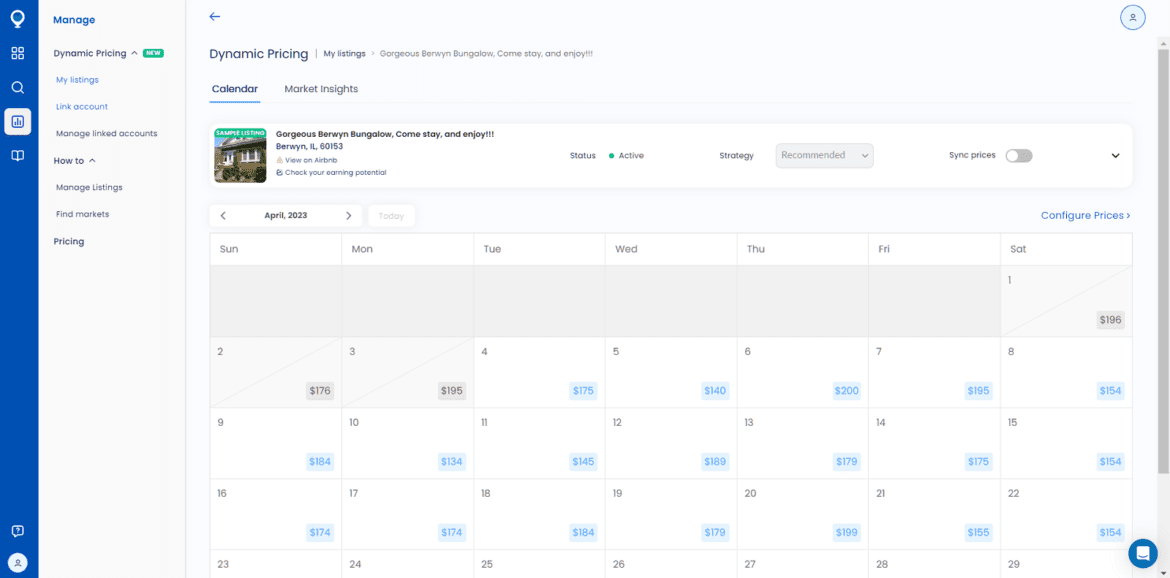Click the analytics bar-chart icon in the sidebar
The width and height of the screenshot is (1170, 578).
pyautogui.click(x=17, y=122)
